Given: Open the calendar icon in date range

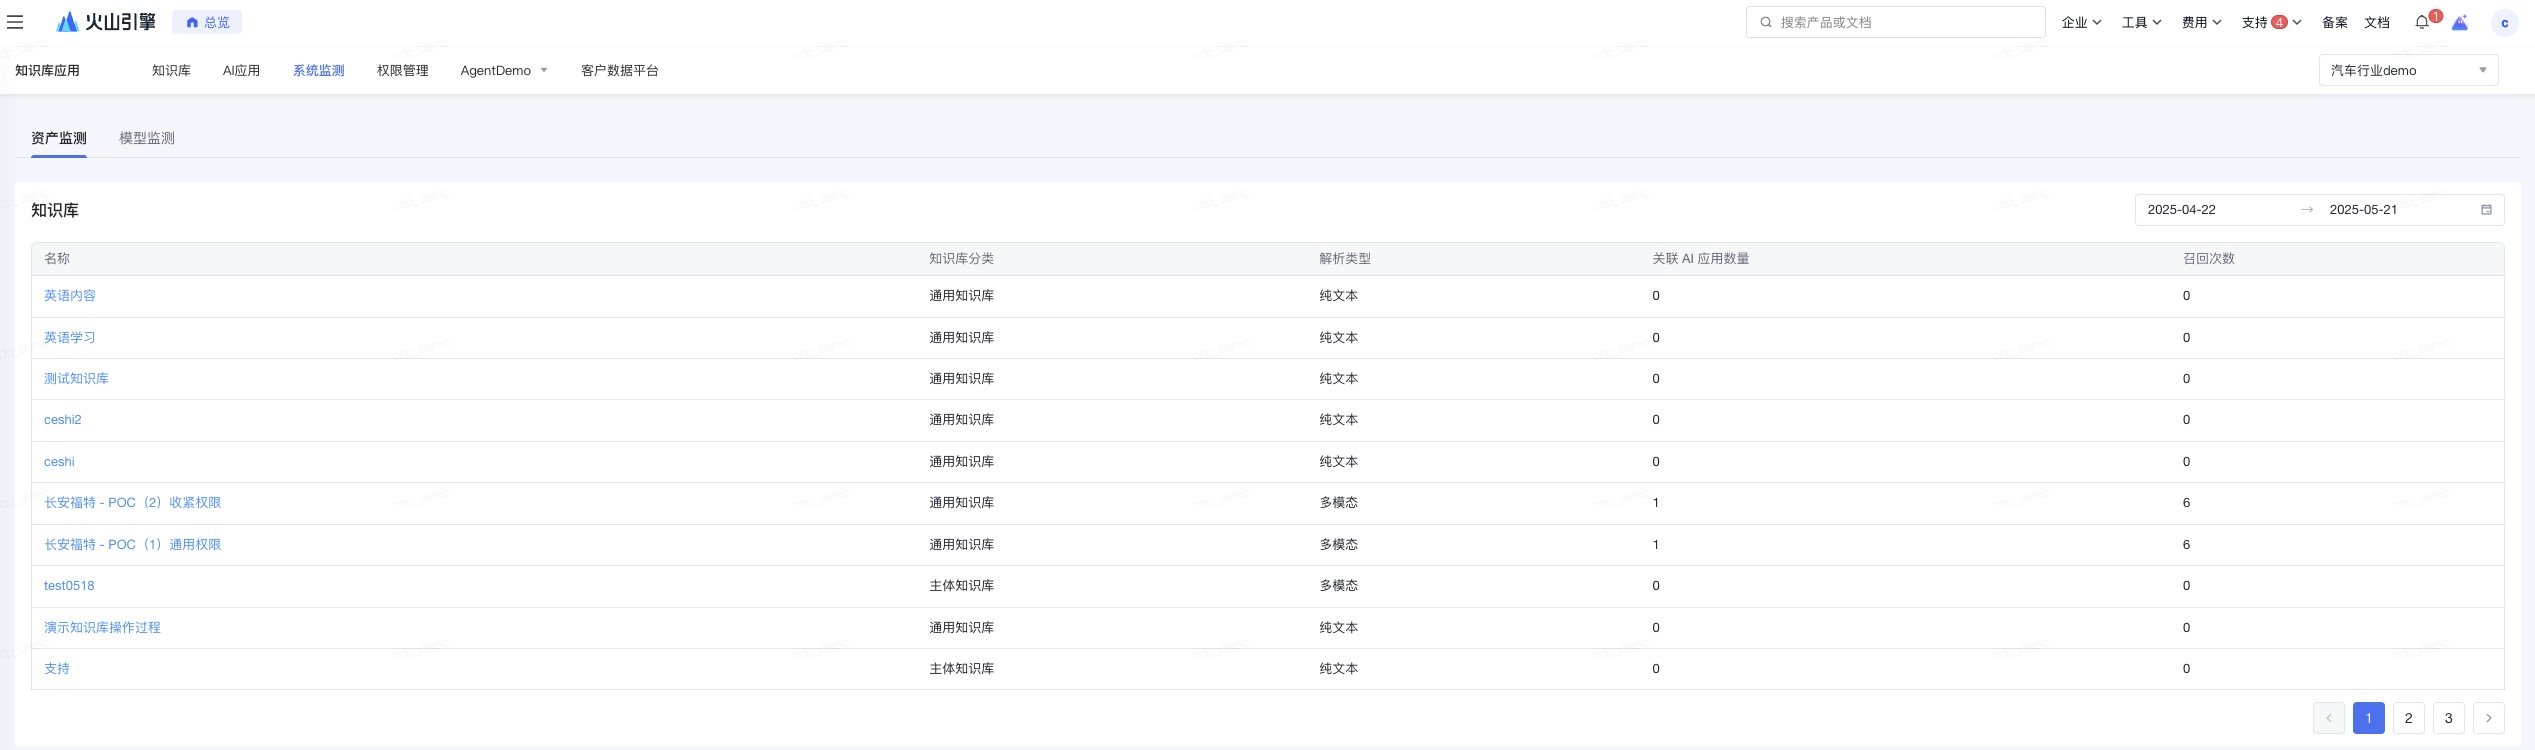Looking at the screenshot, I should 2486,209.
